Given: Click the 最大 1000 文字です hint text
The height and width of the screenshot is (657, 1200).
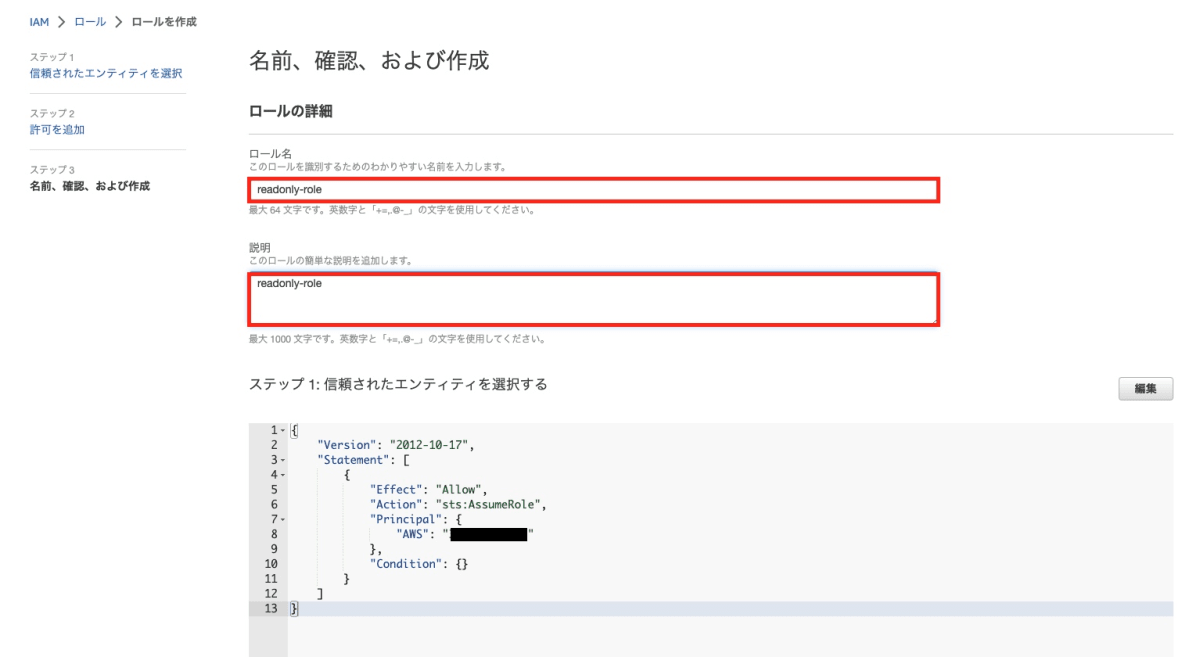Looking at the screenshot, I should (396, 339).
